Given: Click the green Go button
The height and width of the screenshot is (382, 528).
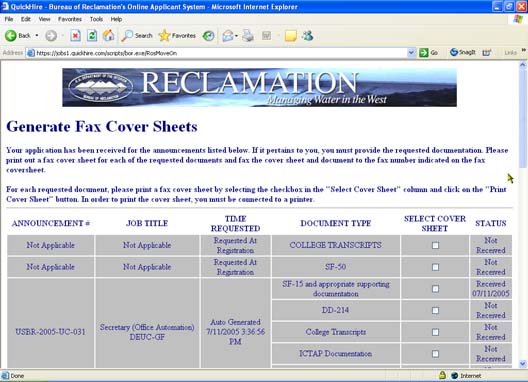Looking at the screenshot, I should (428, 53).
